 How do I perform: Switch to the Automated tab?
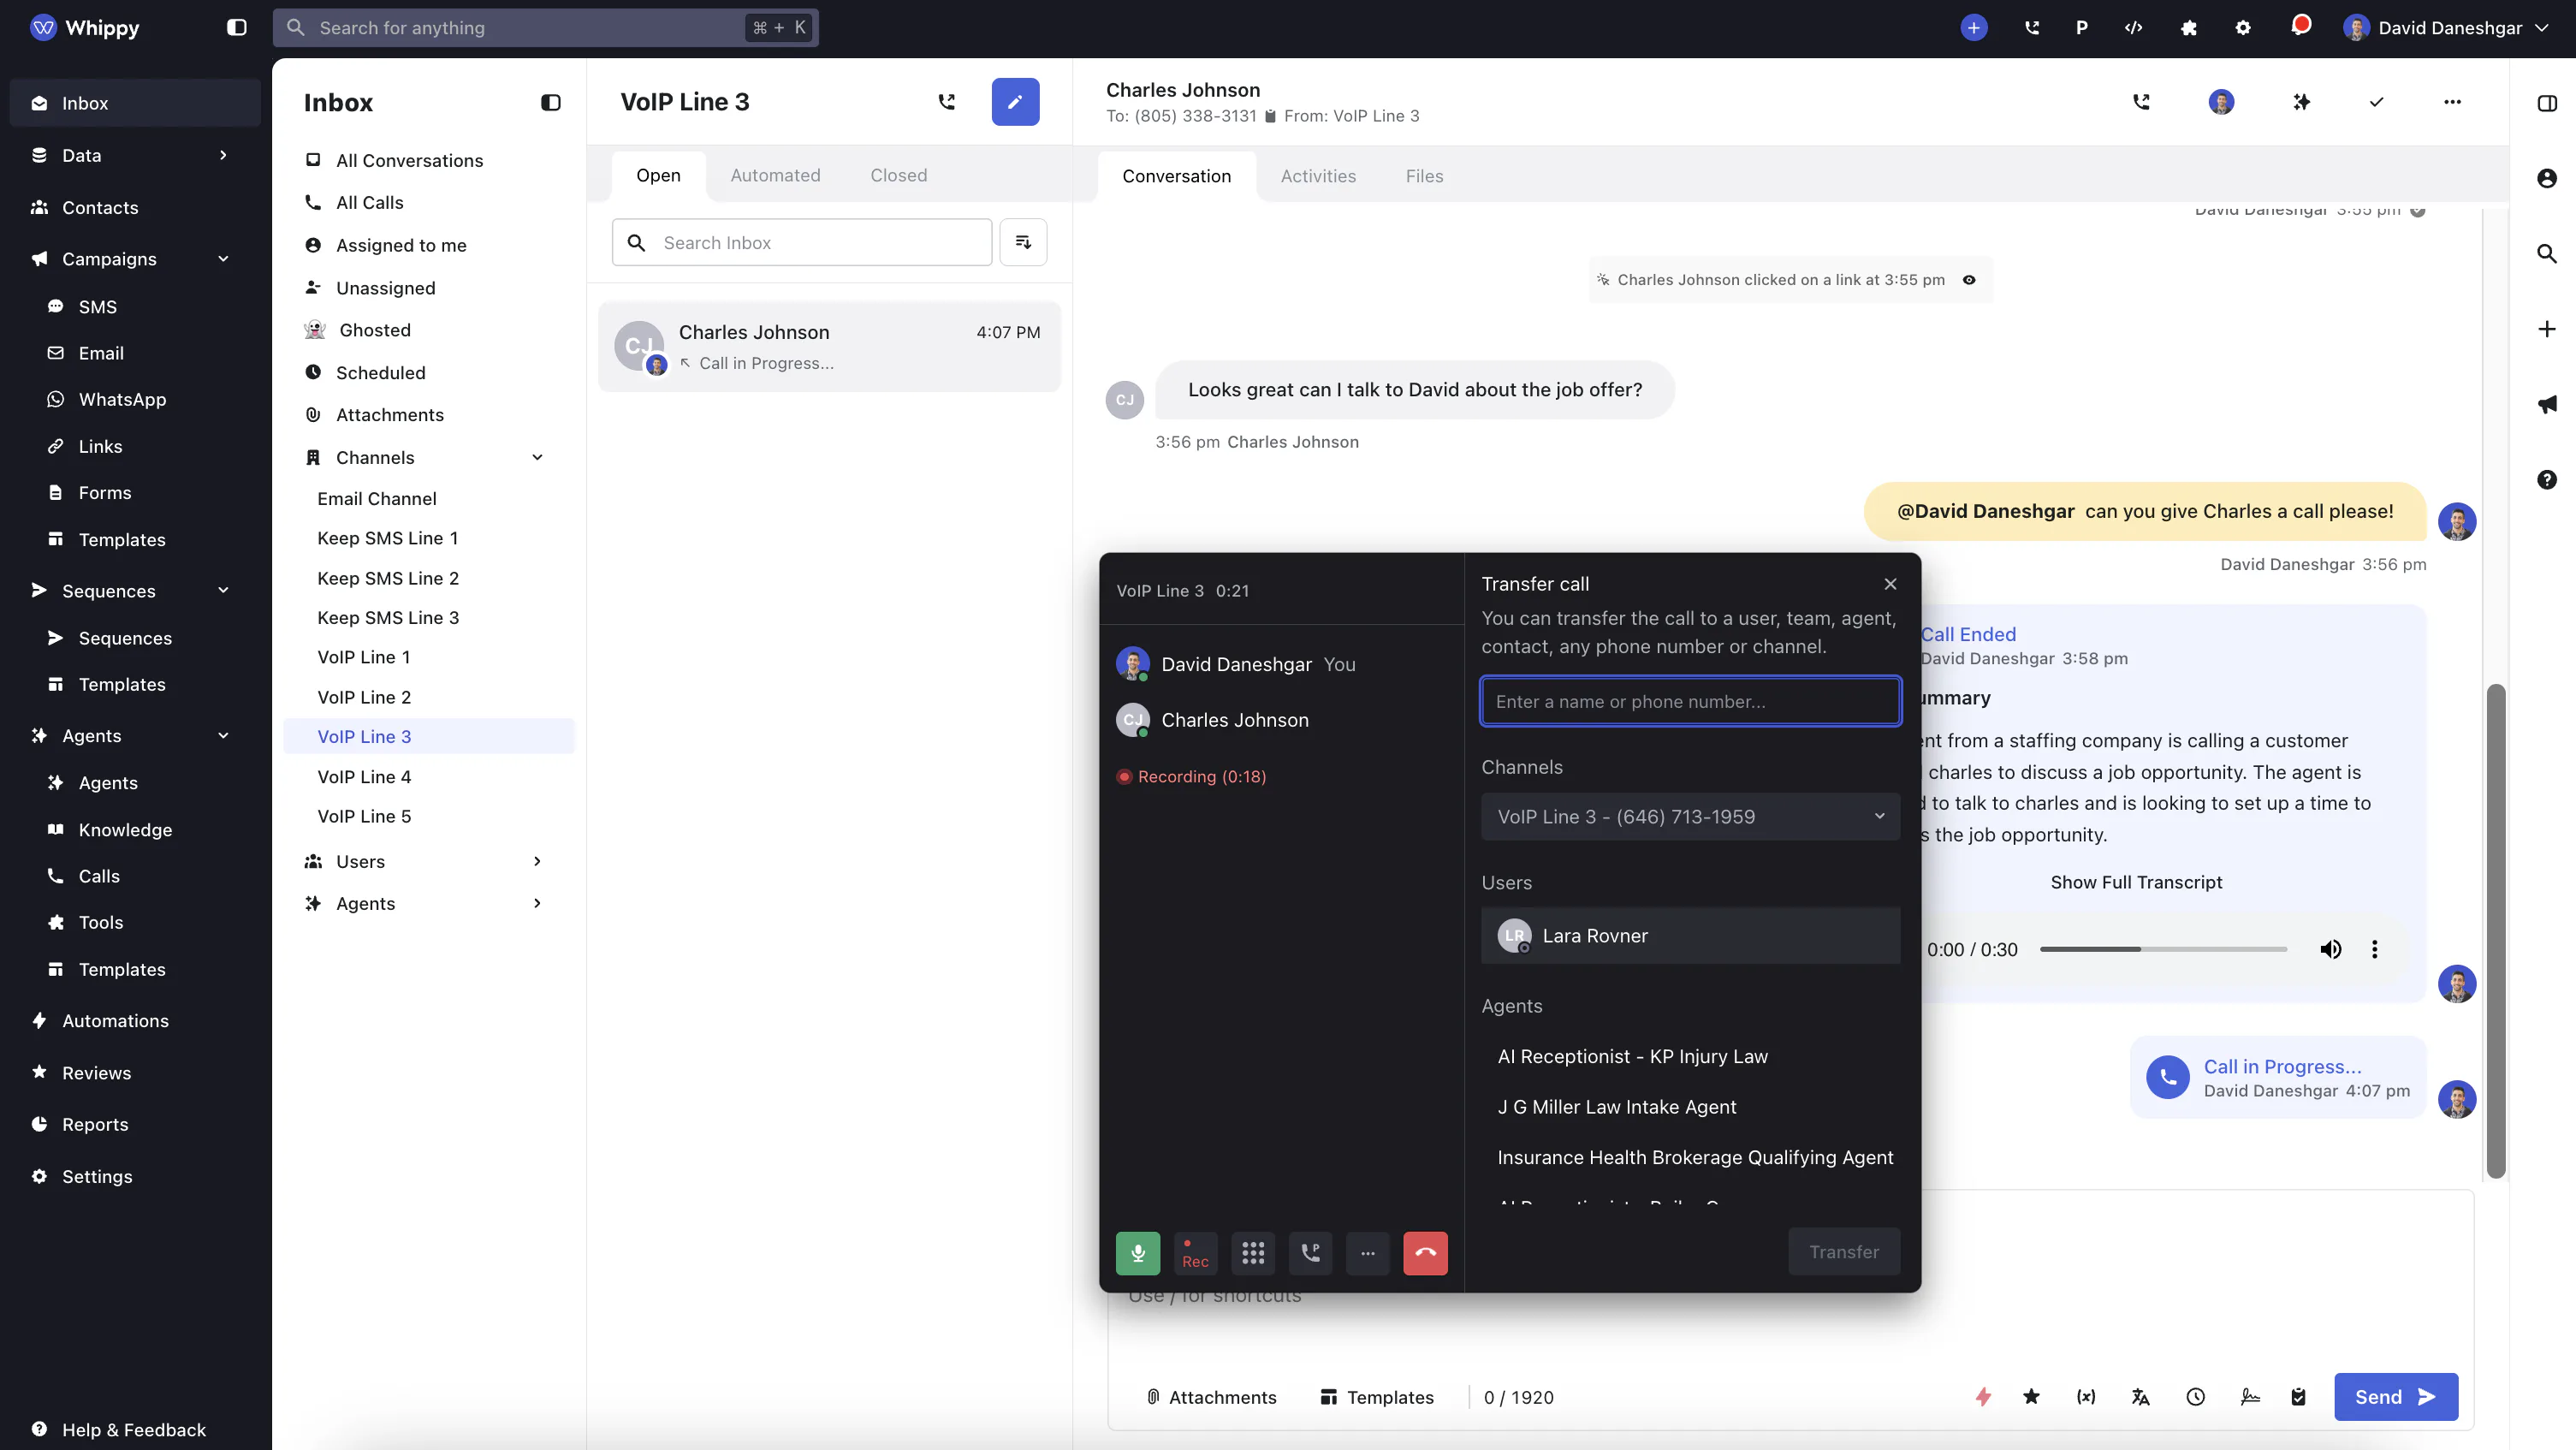775,175
